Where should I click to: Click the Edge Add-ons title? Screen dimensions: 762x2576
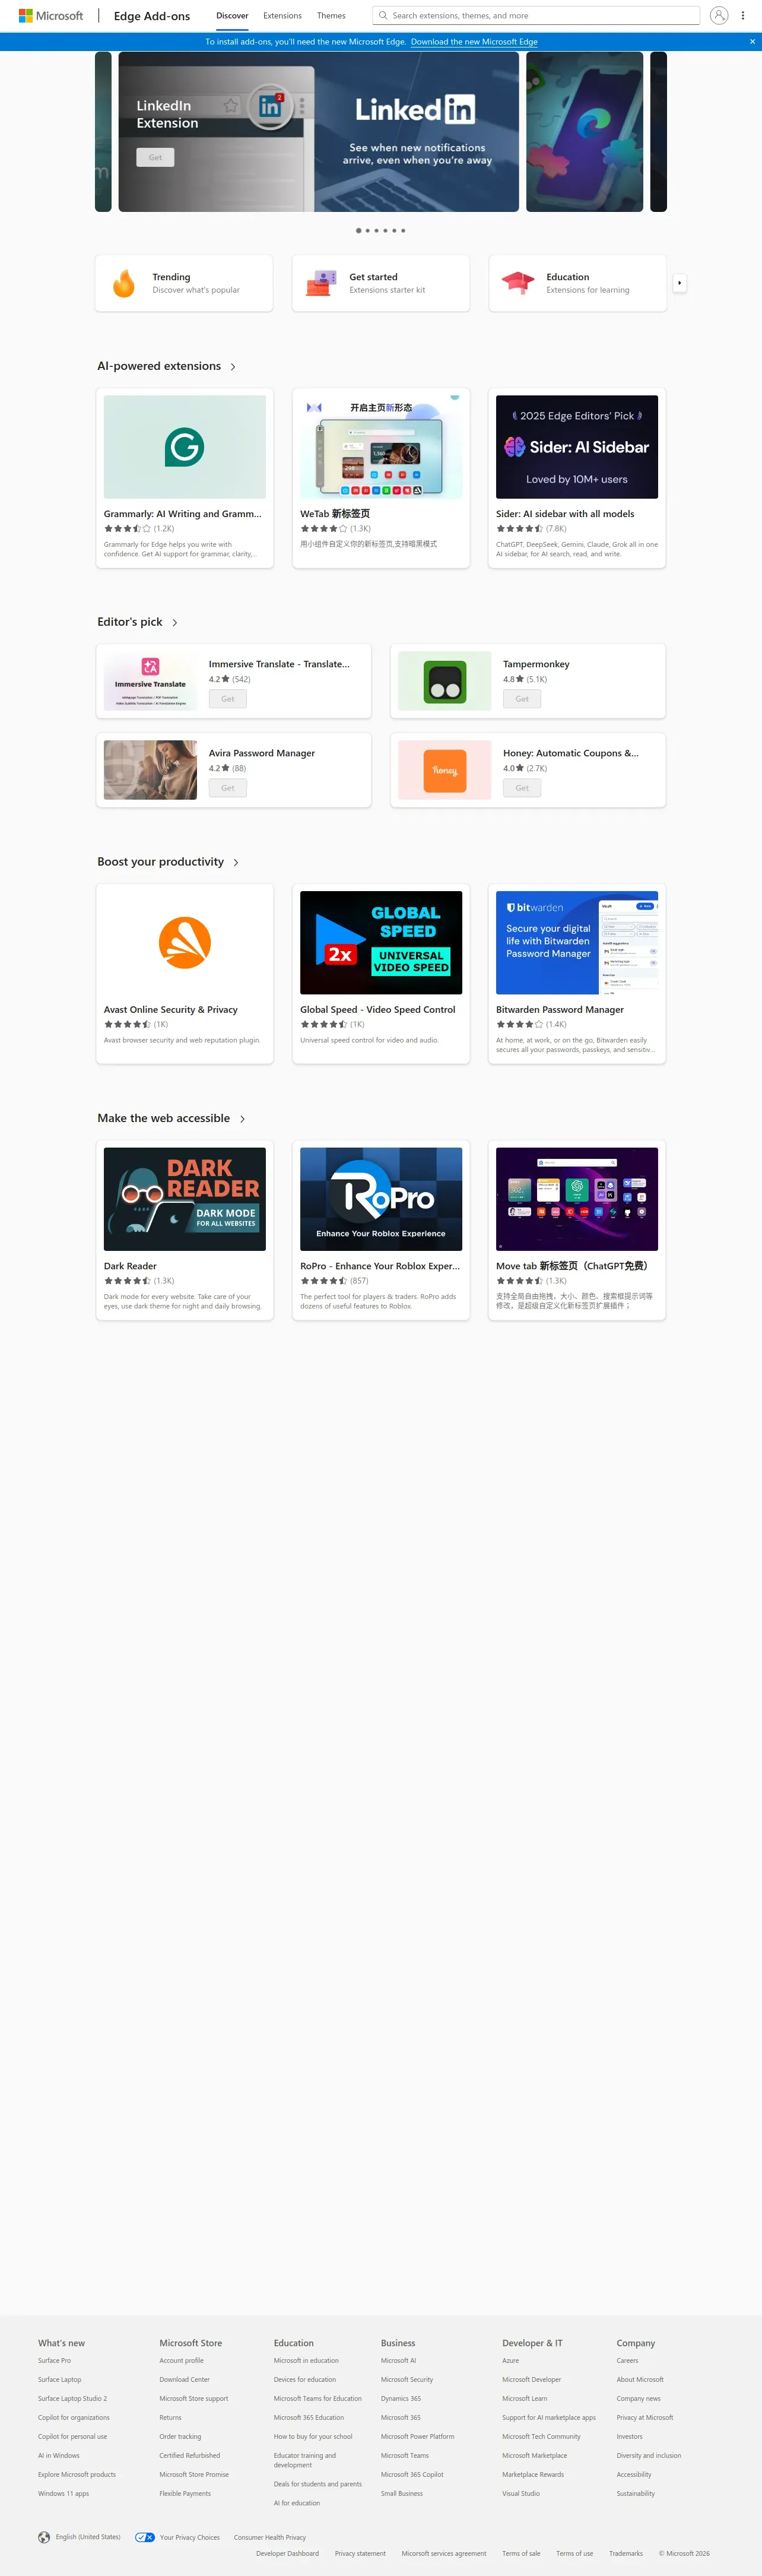pos(152,16)
